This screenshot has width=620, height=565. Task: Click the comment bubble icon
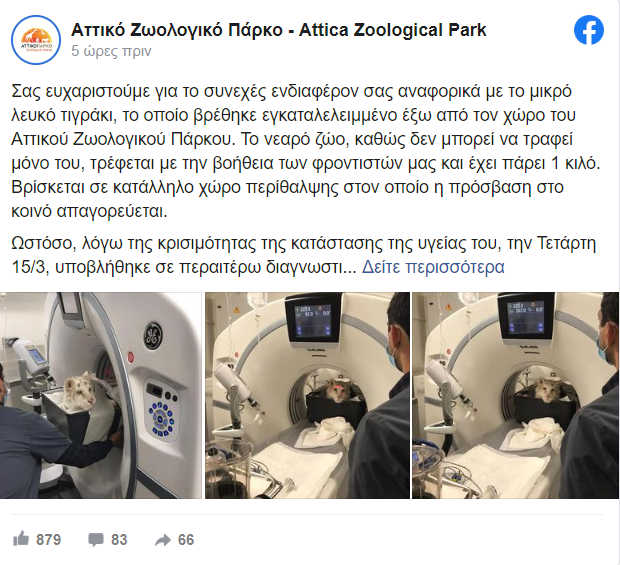96,540
